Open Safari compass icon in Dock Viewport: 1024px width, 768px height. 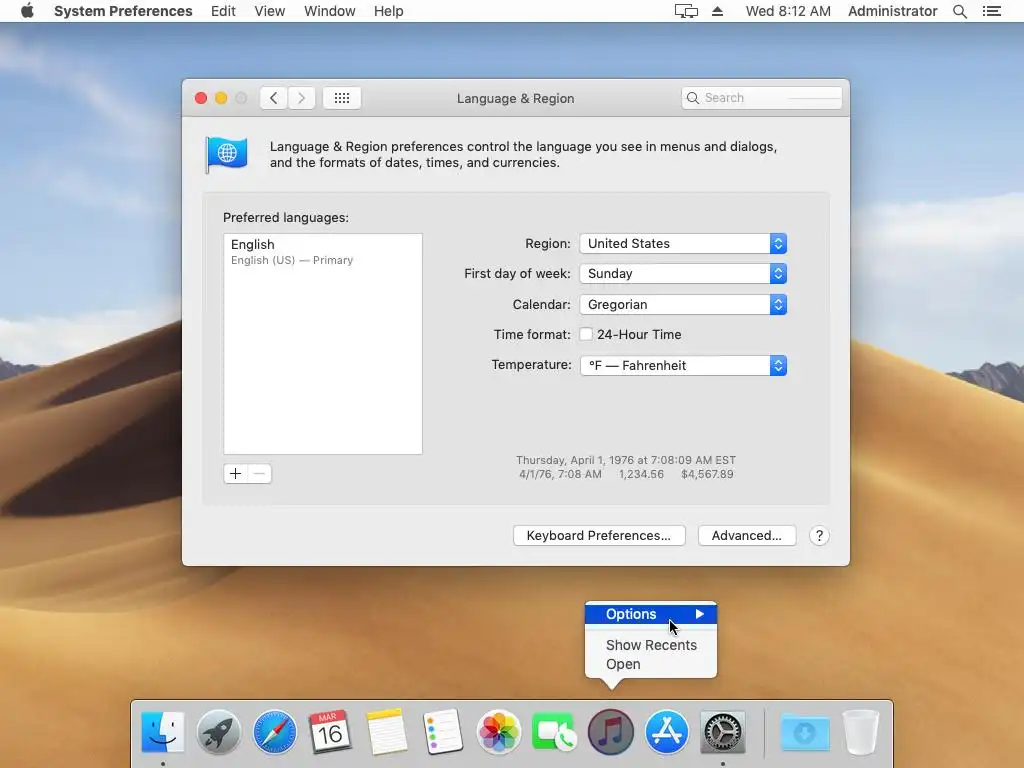(x=275, y=732)
